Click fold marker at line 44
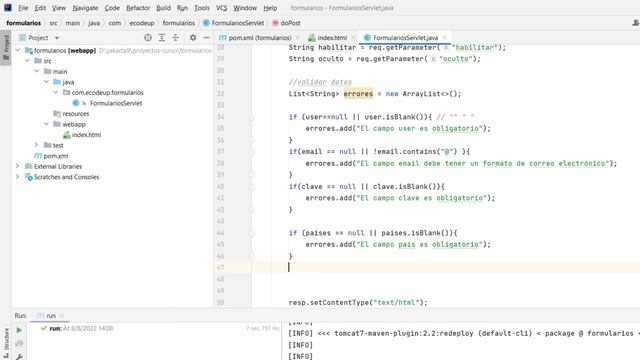640x360 pixels. coord(251,233)
